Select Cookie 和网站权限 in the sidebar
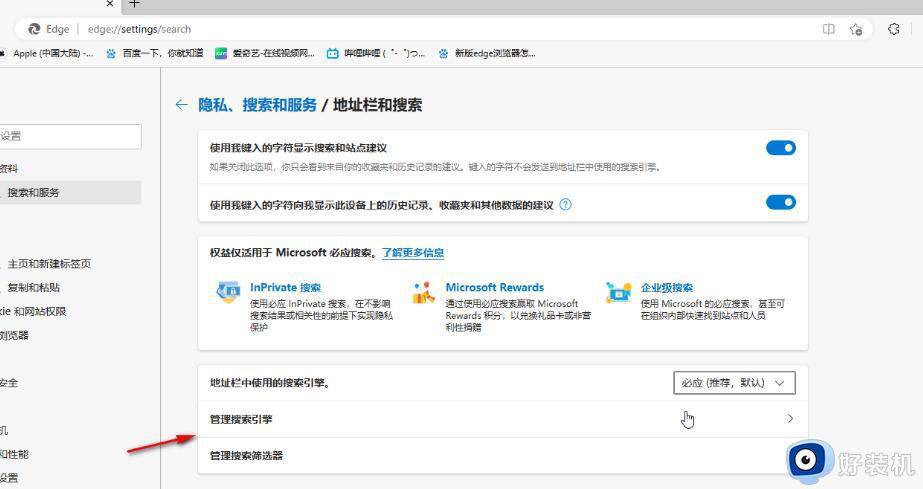 33,311
